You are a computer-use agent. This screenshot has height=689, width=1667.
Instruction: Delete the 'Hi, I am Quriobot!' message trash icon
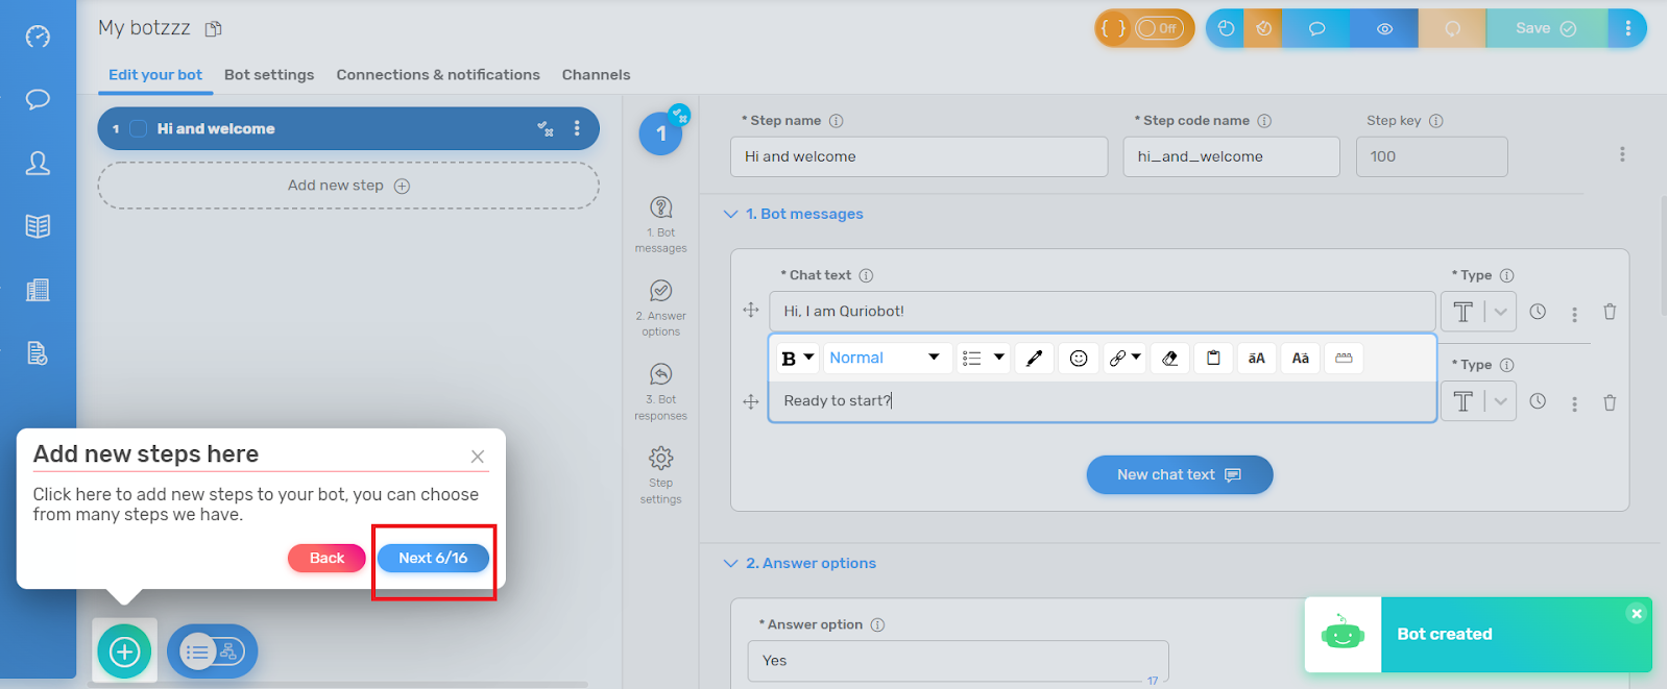[1609, 312]
